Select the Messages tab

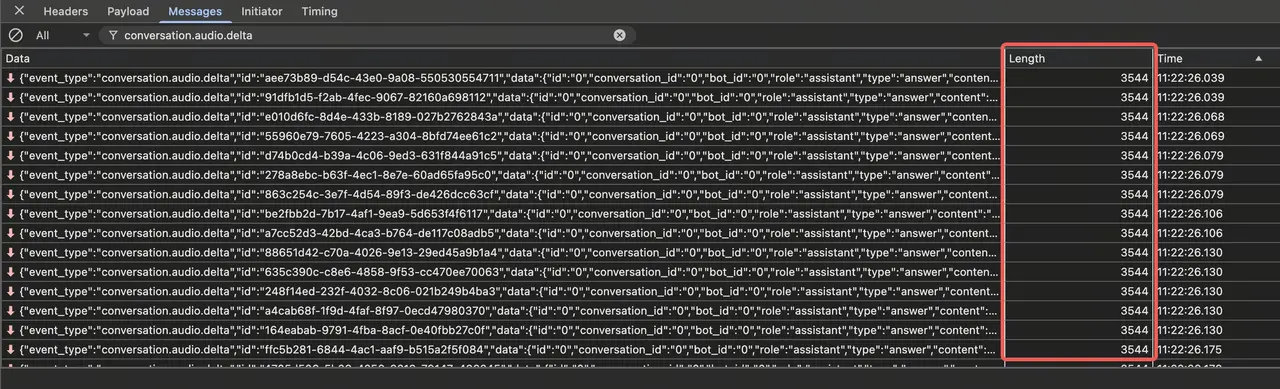coord(195,12)
